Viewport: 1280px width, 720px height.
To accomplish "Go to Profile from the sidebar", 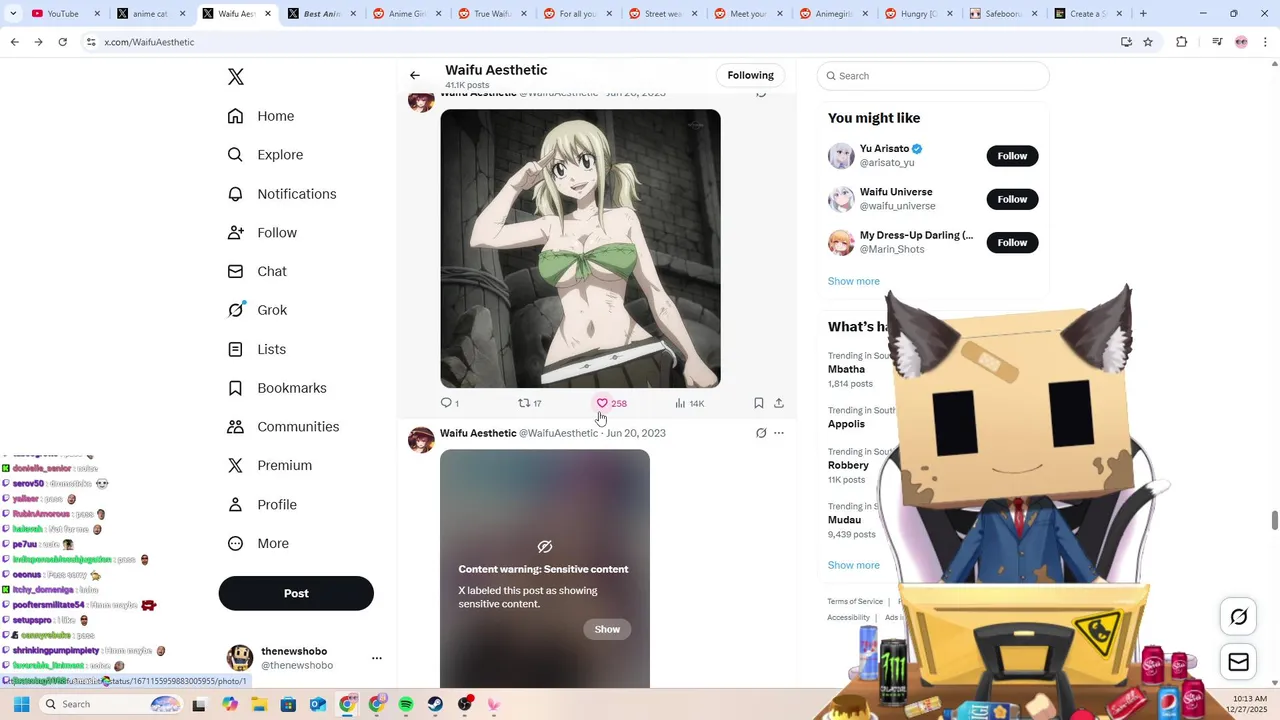I will pos(262,505).
